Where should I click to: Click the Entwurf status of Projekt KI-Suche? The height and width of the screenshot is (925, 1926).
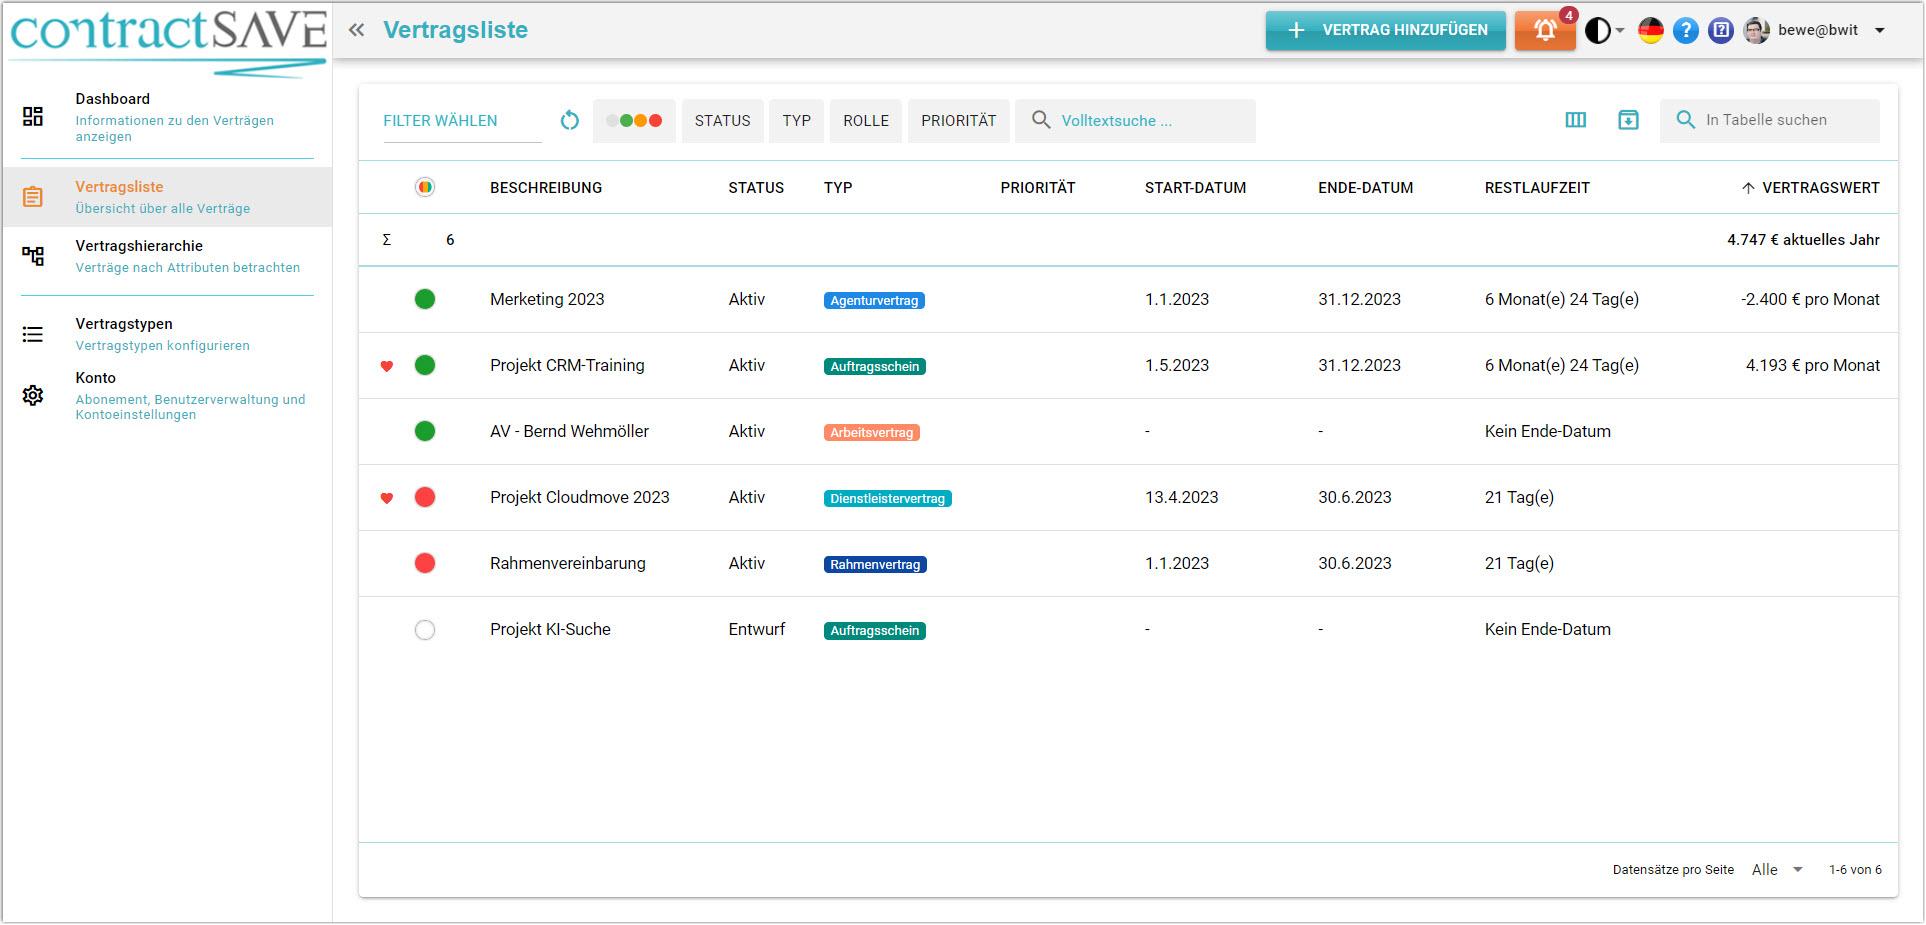757,629
